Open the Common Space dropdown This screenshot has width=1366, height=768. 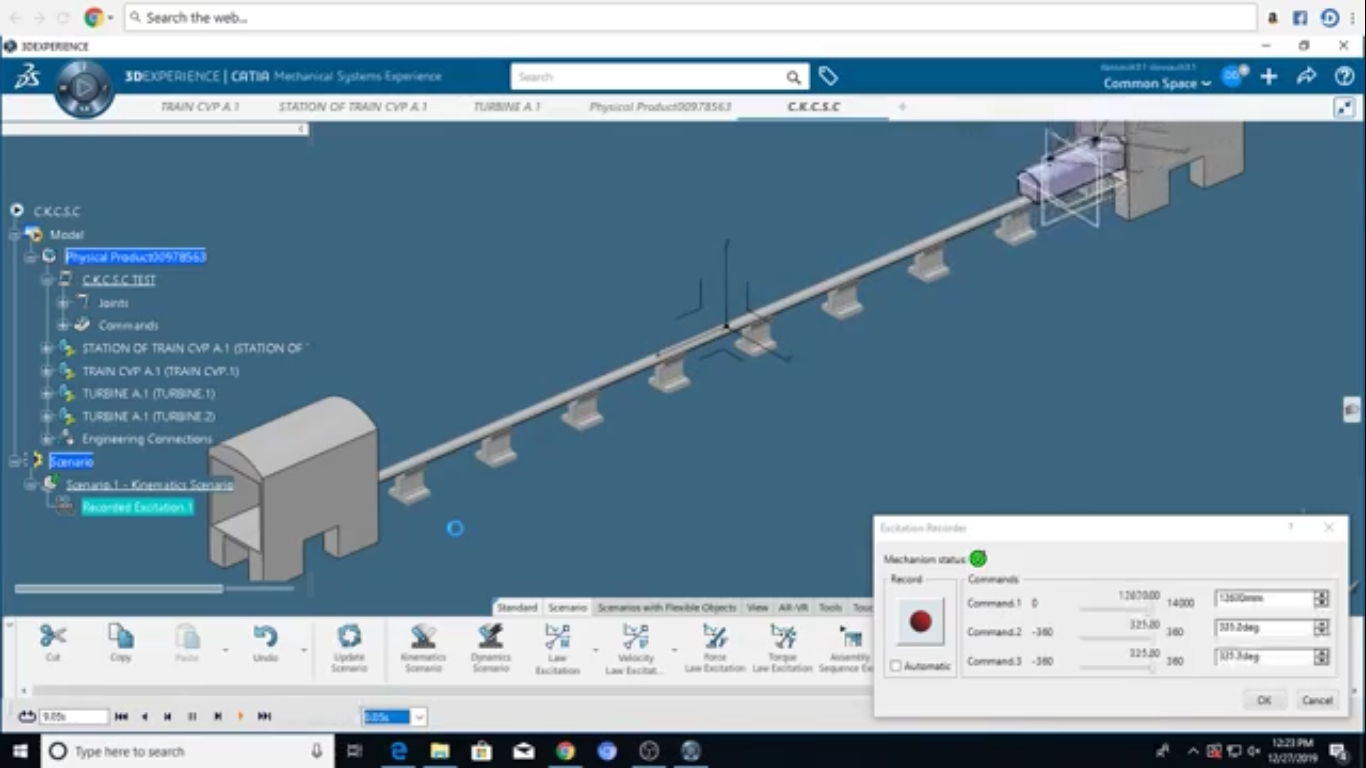coord(1157,83)
